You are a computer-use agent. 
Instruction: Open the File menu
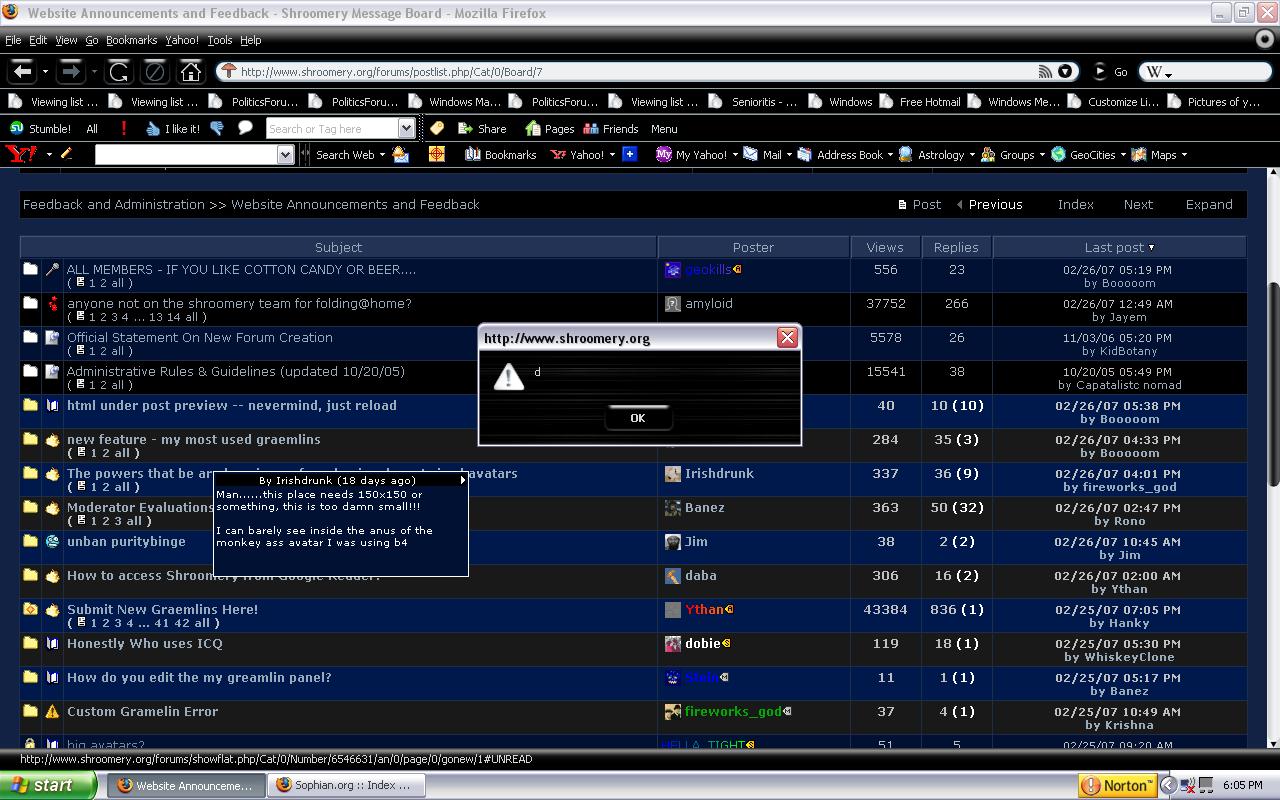13,40
